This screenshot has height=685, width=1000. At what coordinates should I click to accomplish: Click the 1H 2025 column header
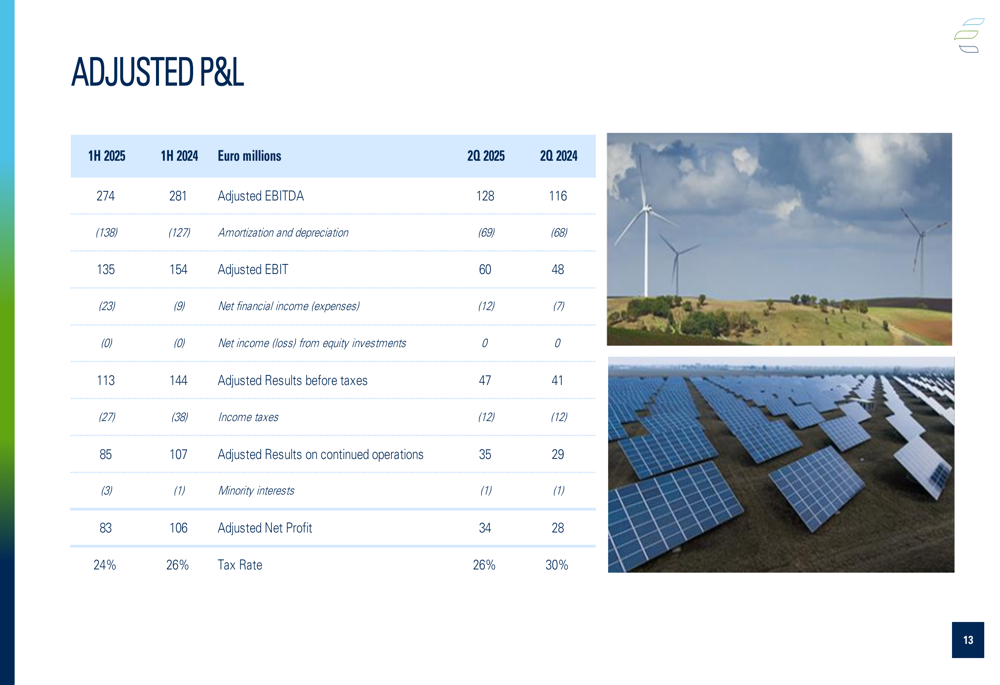(106, 156)
